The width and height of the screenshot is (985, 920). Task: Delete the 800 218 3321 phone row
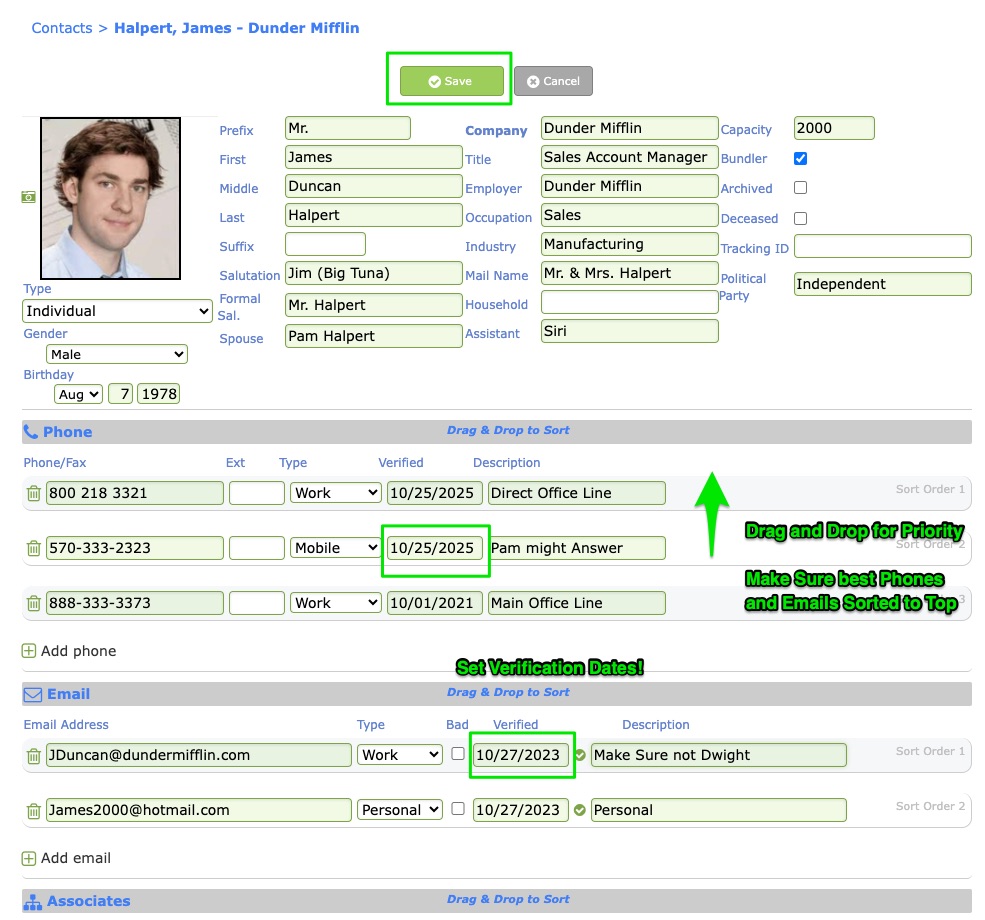coord(34,493)
